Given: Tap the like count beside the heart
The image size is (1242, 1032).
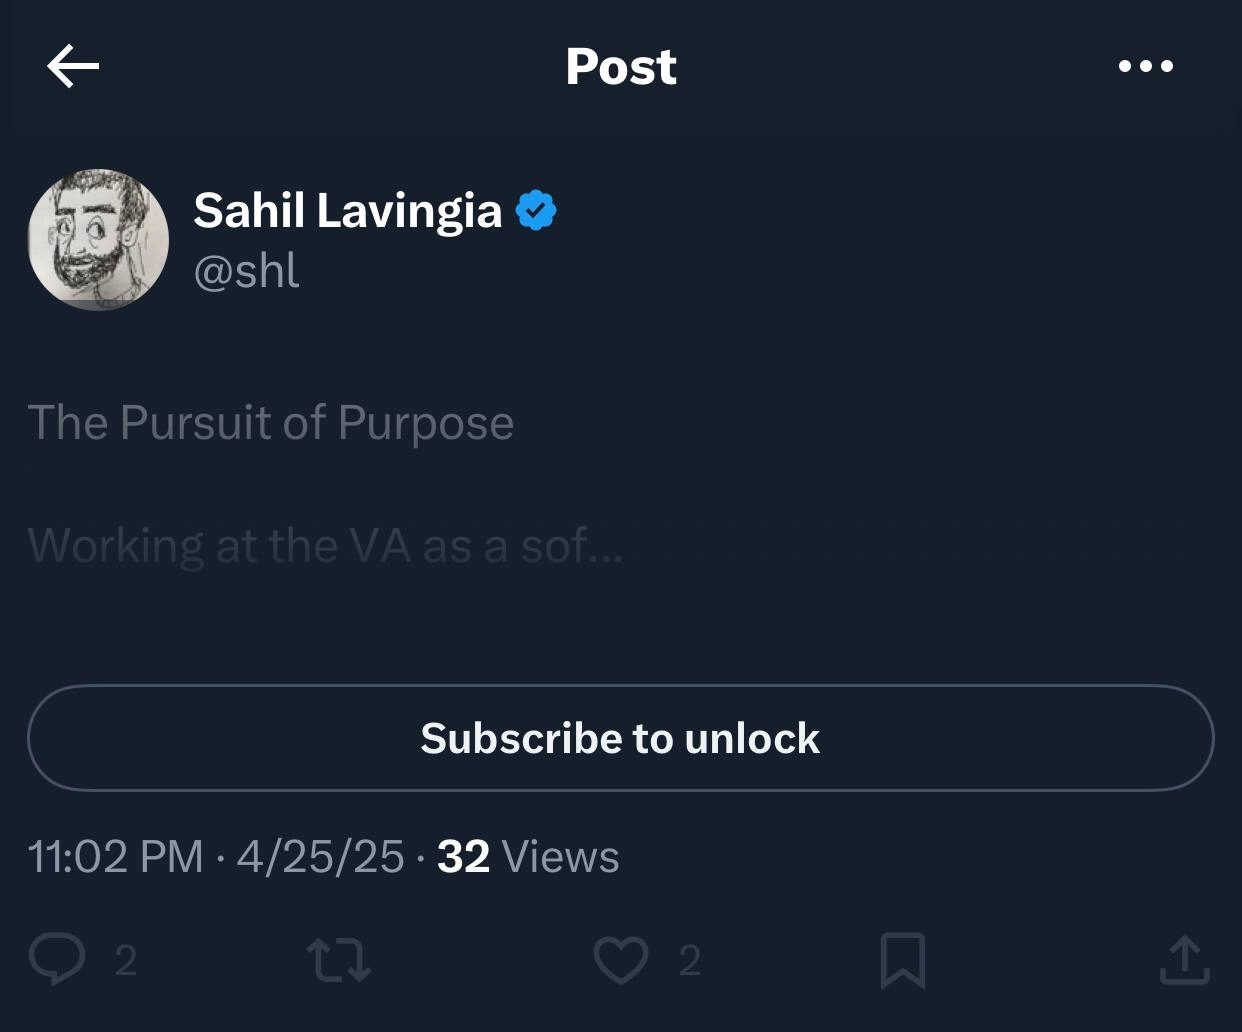Looking at the screenshot, I should tap(689, 960).
